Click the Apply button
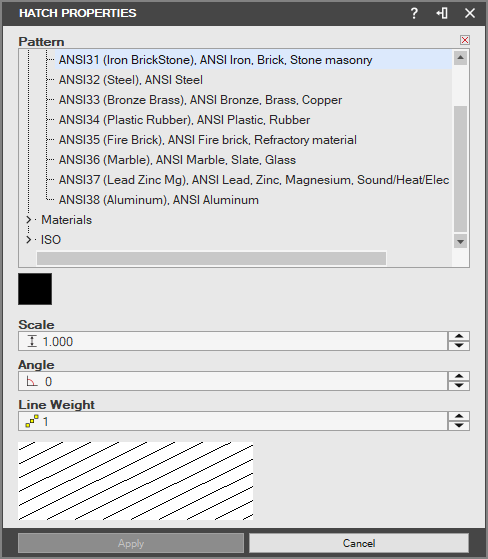 [x=131, y=543]
